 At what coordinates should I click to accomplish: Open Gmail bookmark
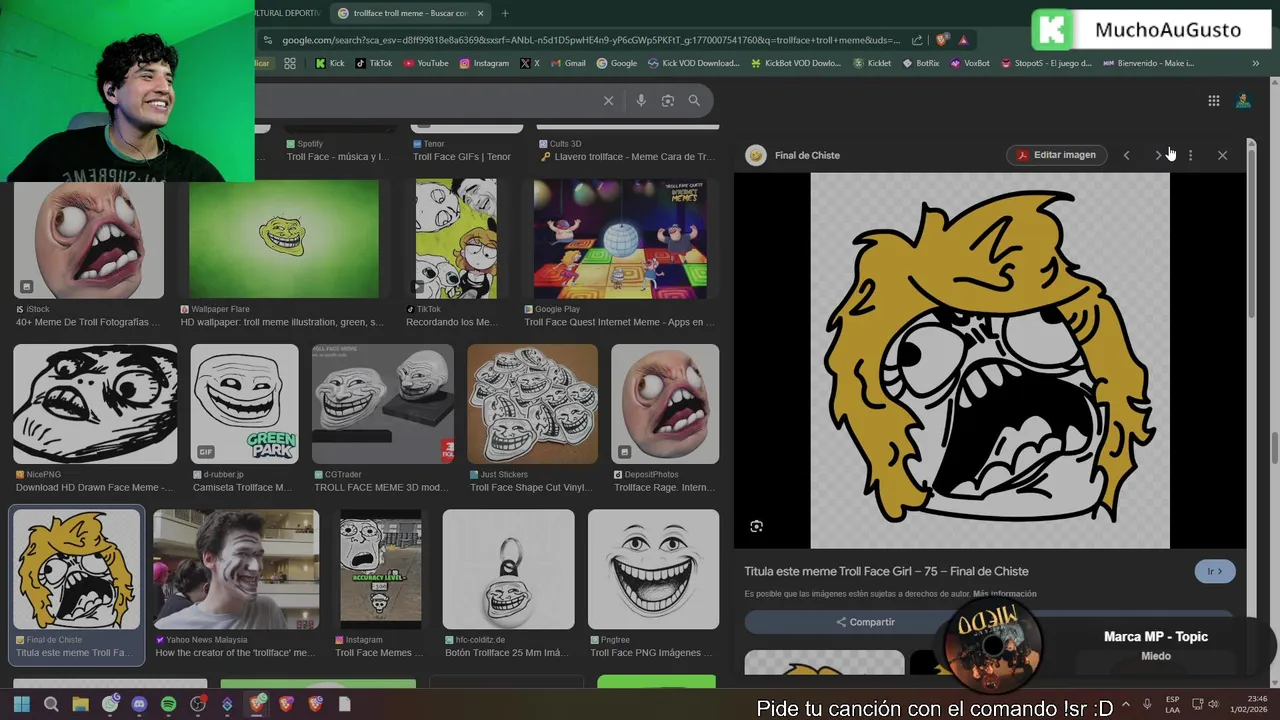pyautogui.click(x=568, y=63)
